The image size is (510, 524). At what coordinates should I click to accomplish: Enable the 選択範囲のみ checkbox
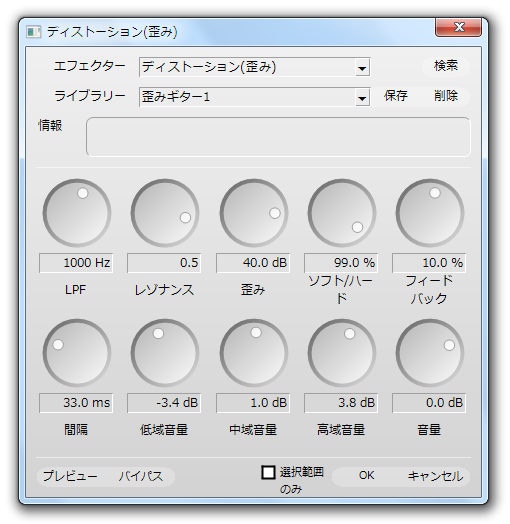click(x=268, y=473)
